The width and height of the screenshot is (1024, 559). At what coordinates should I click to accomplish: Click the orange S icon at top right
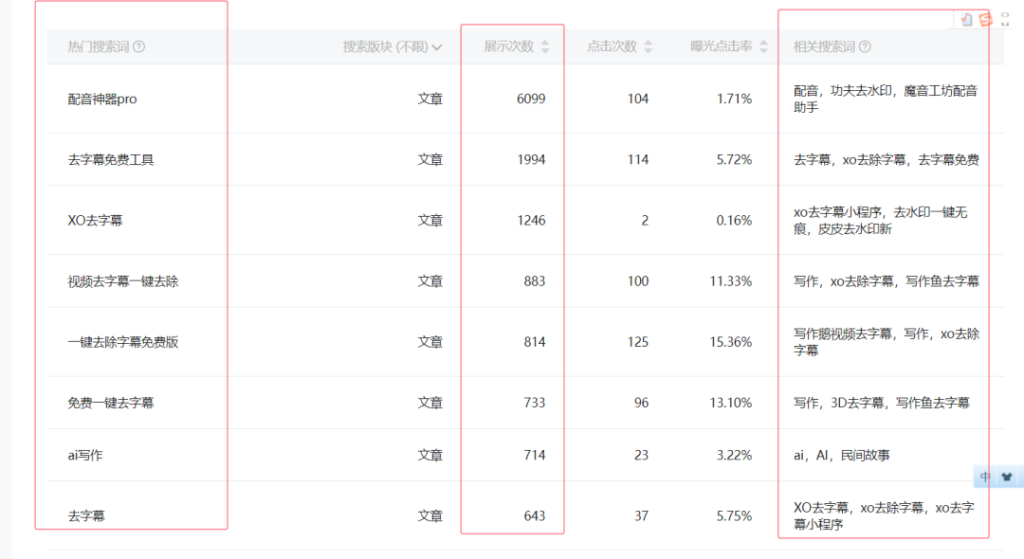tap(985, 19)
